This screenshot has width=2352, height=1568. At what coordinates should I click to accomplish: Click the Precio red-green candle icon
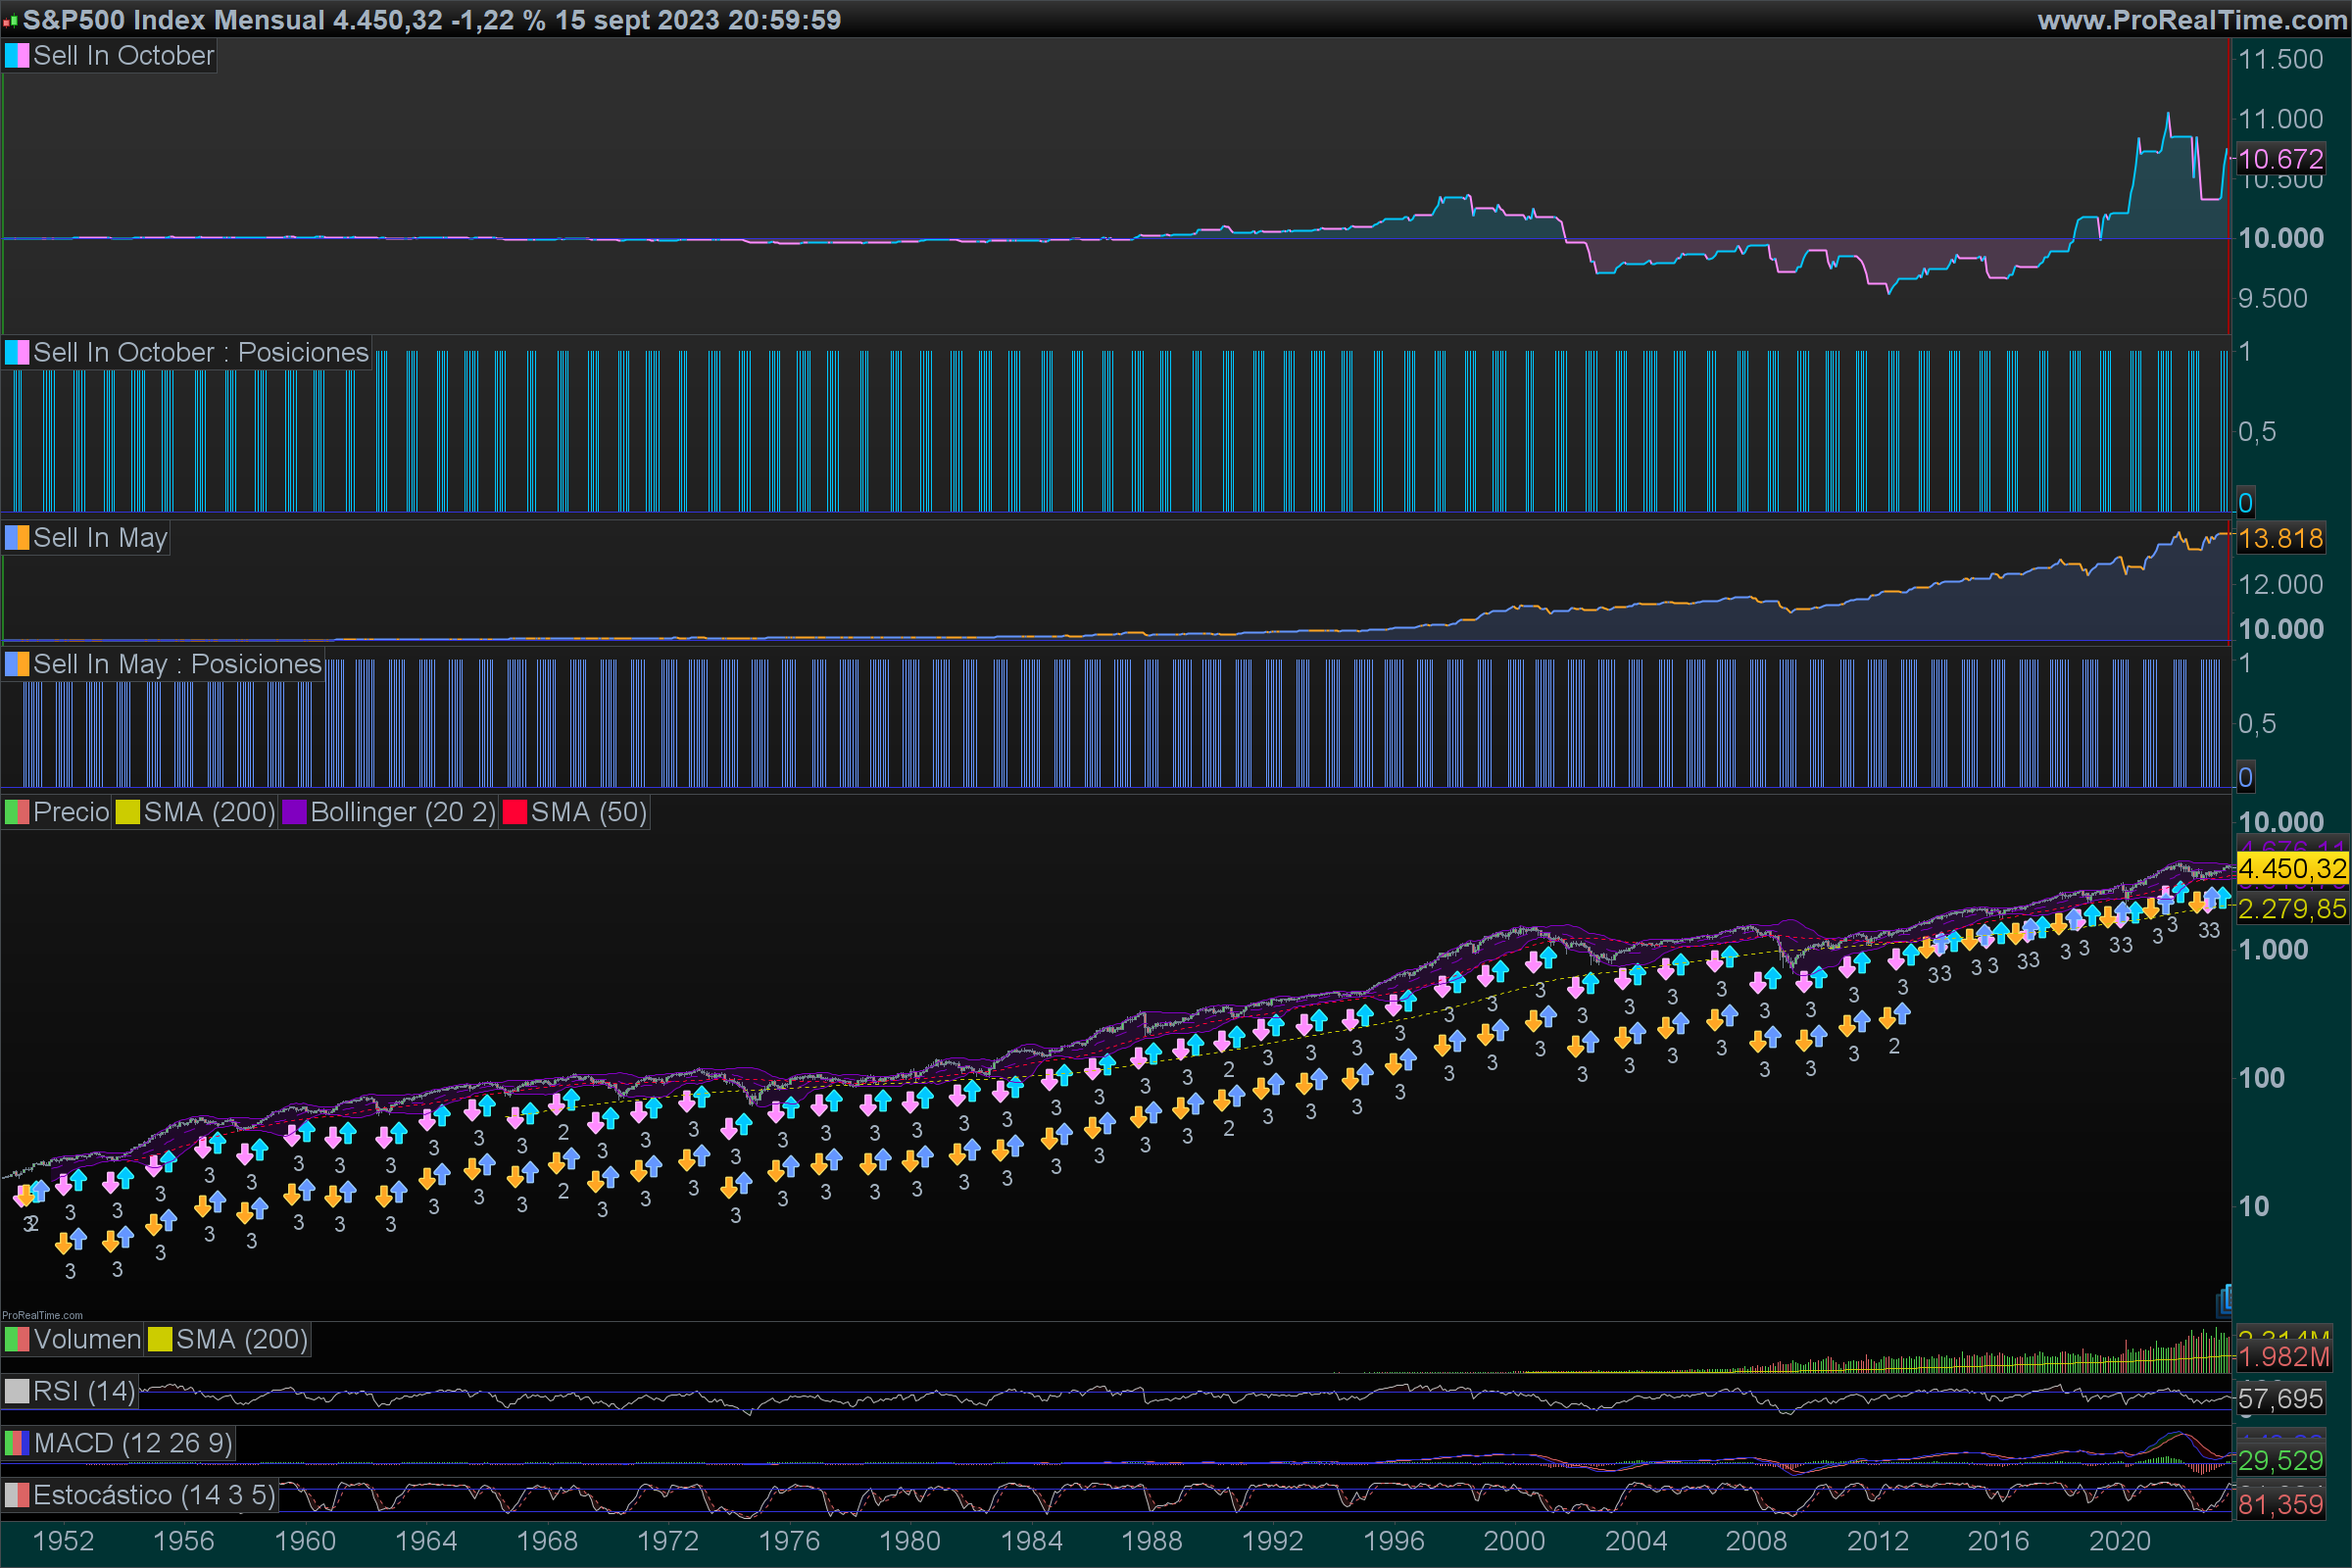17,812
